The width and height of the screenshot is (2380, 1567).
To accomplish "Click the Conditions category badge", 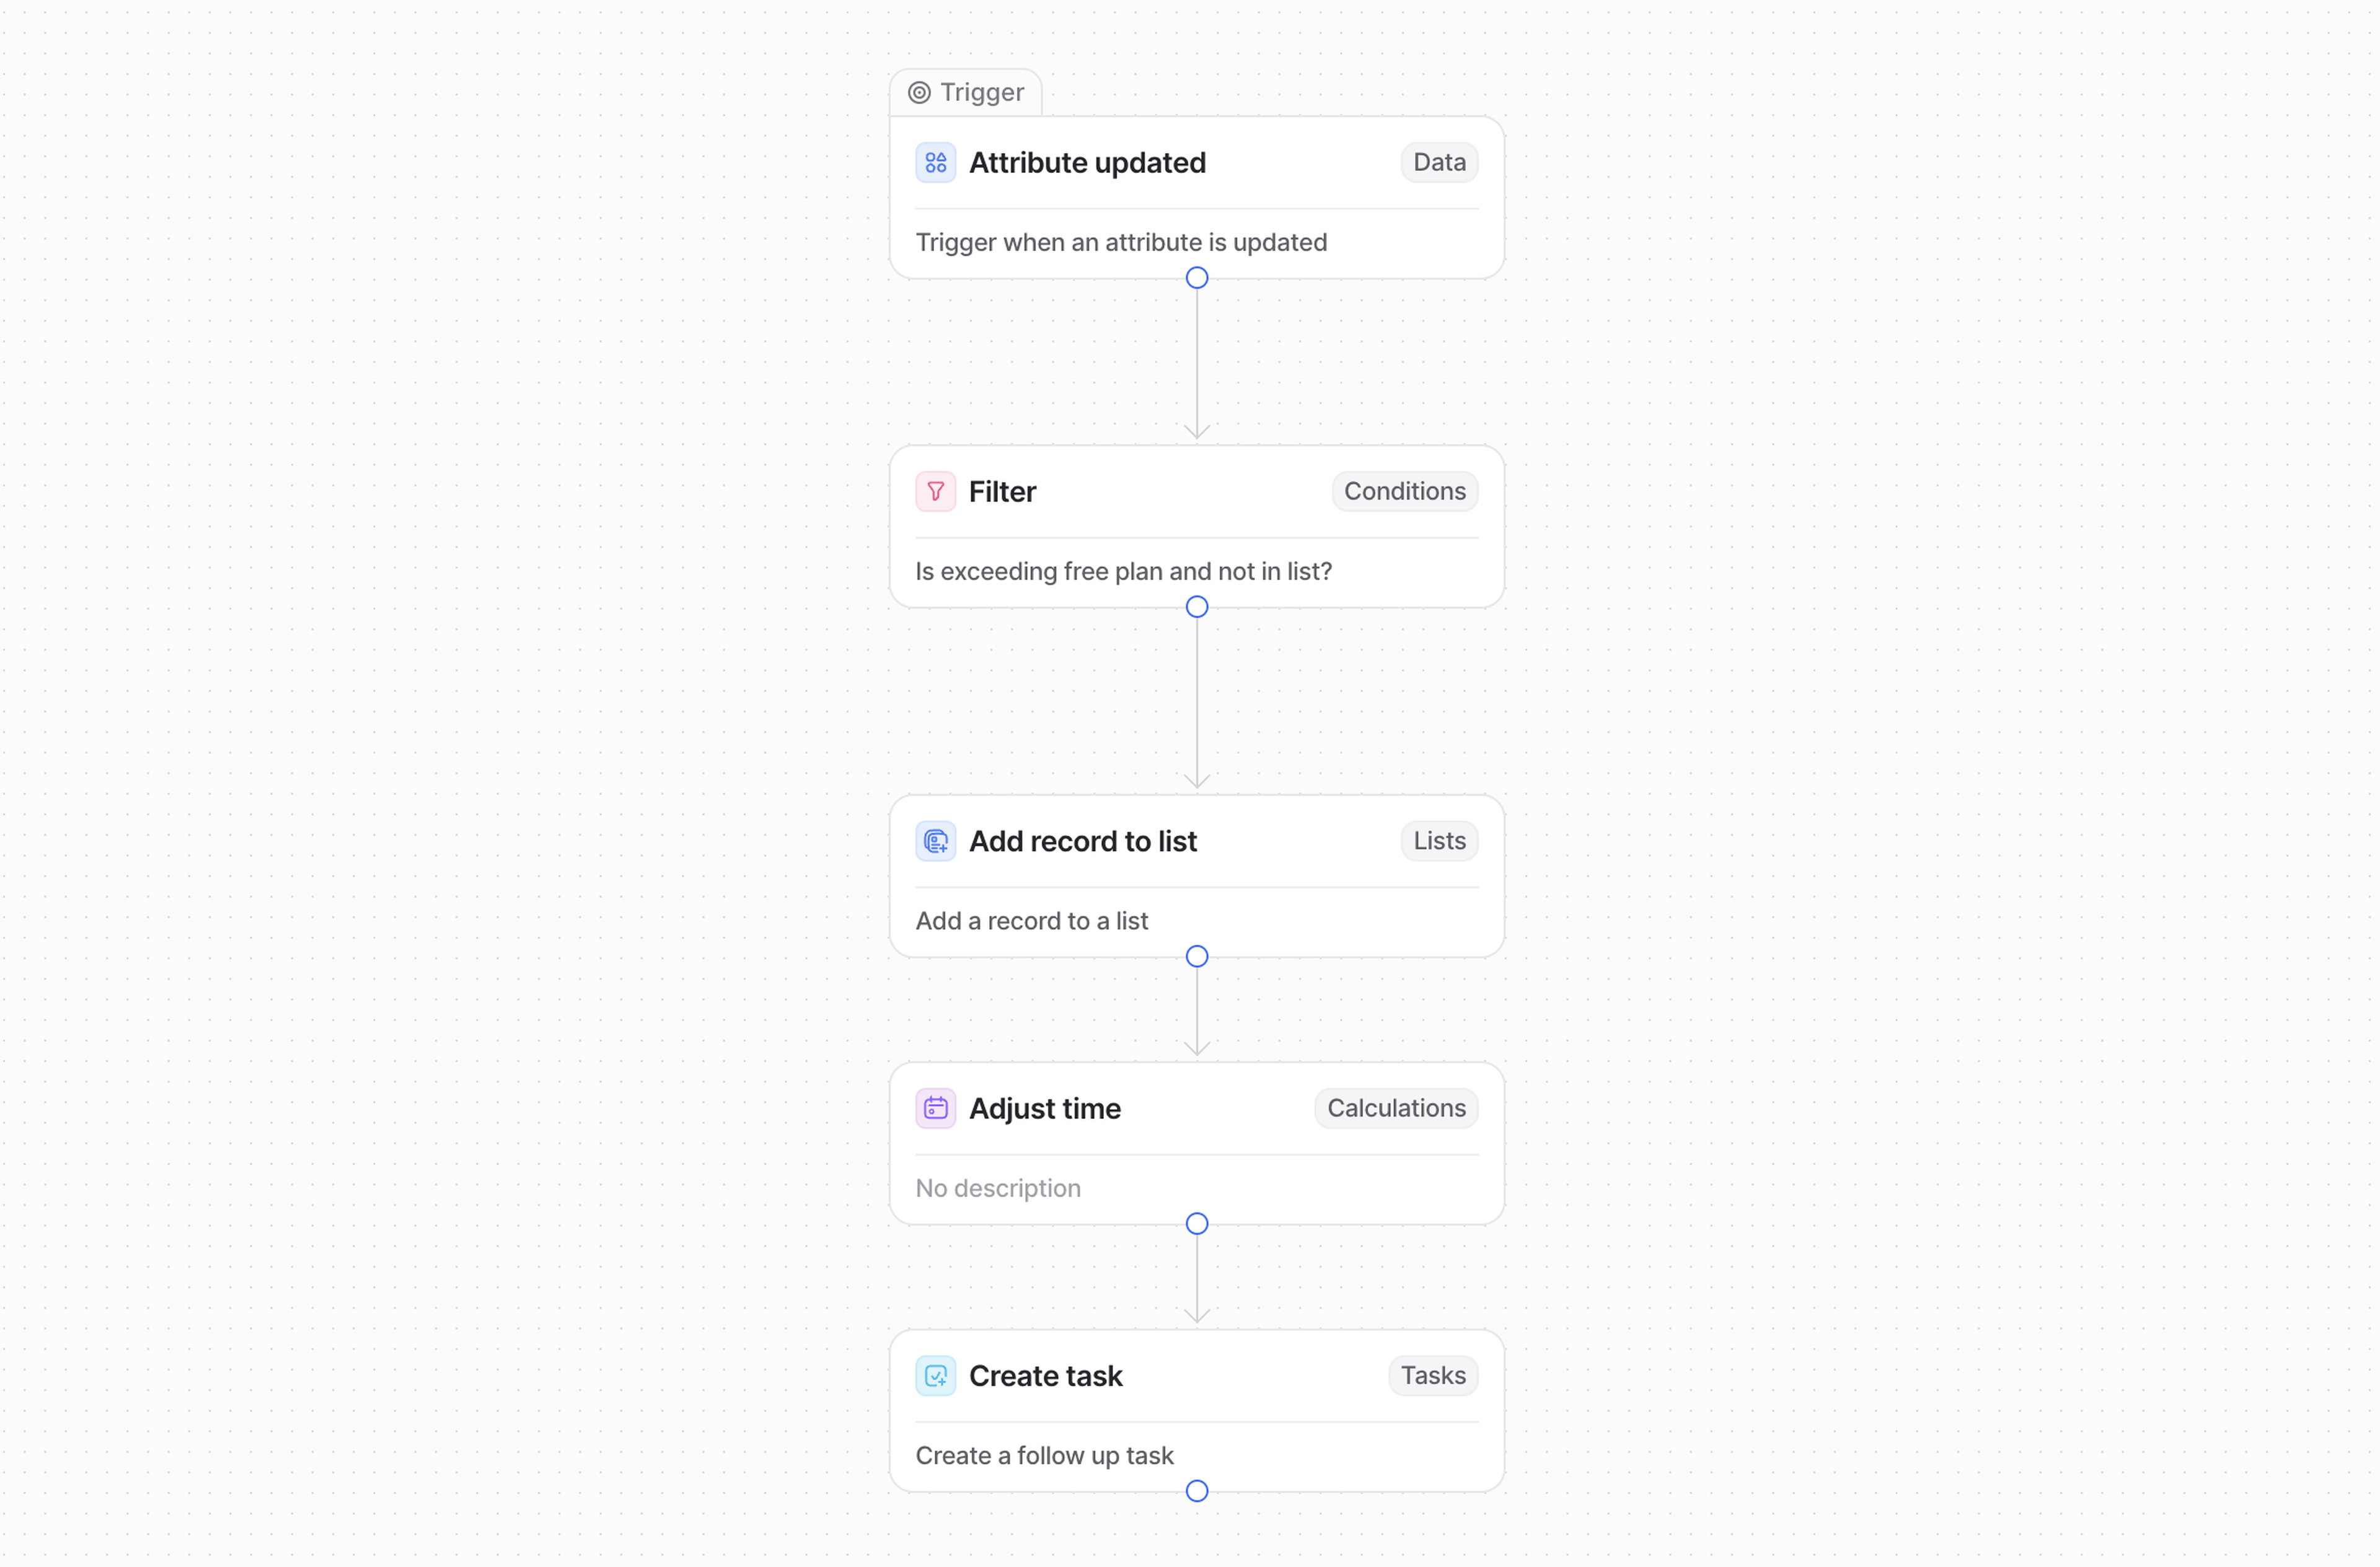I will pos(1404,492).
